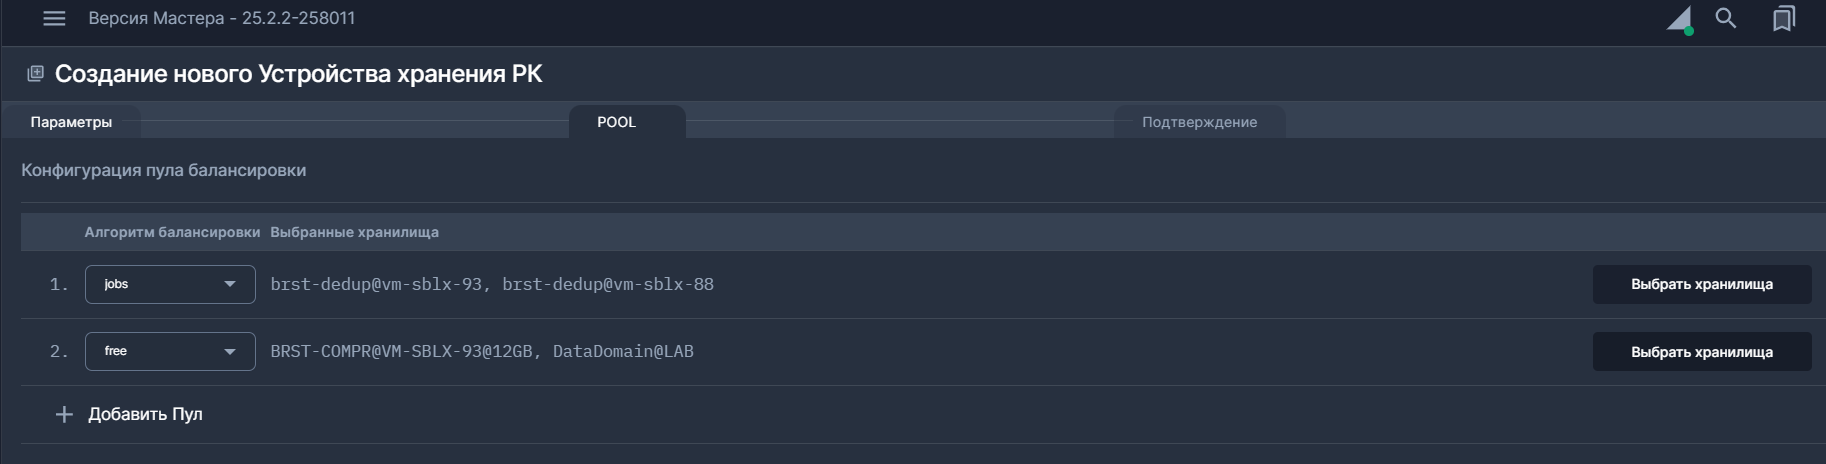The width and height of the screenshot is (1826, 464).
Task: Select the POOL tab
Action: [616, 122]
